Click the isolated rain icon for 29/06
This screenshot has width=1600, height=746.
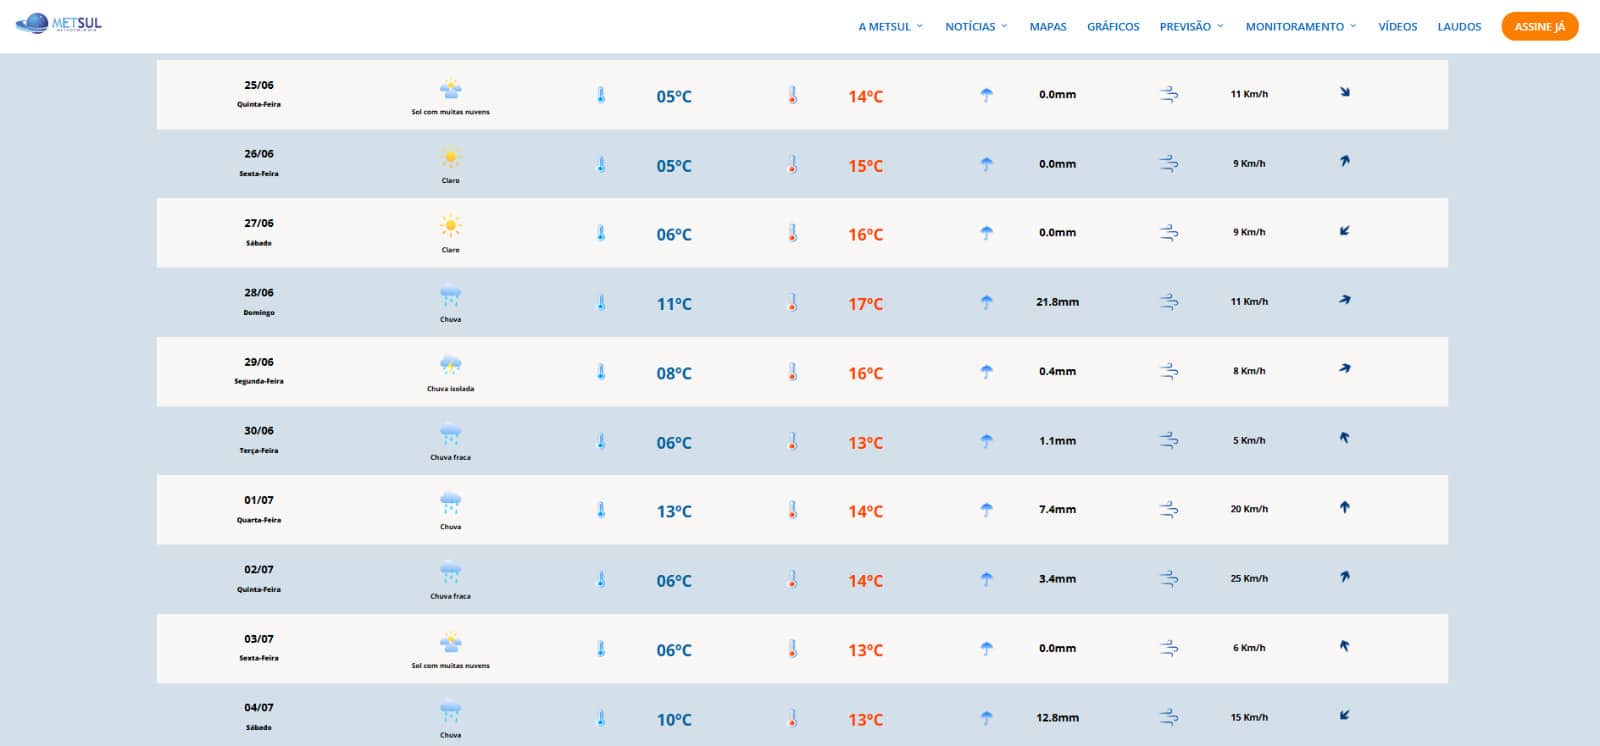(x=451, y=365)
